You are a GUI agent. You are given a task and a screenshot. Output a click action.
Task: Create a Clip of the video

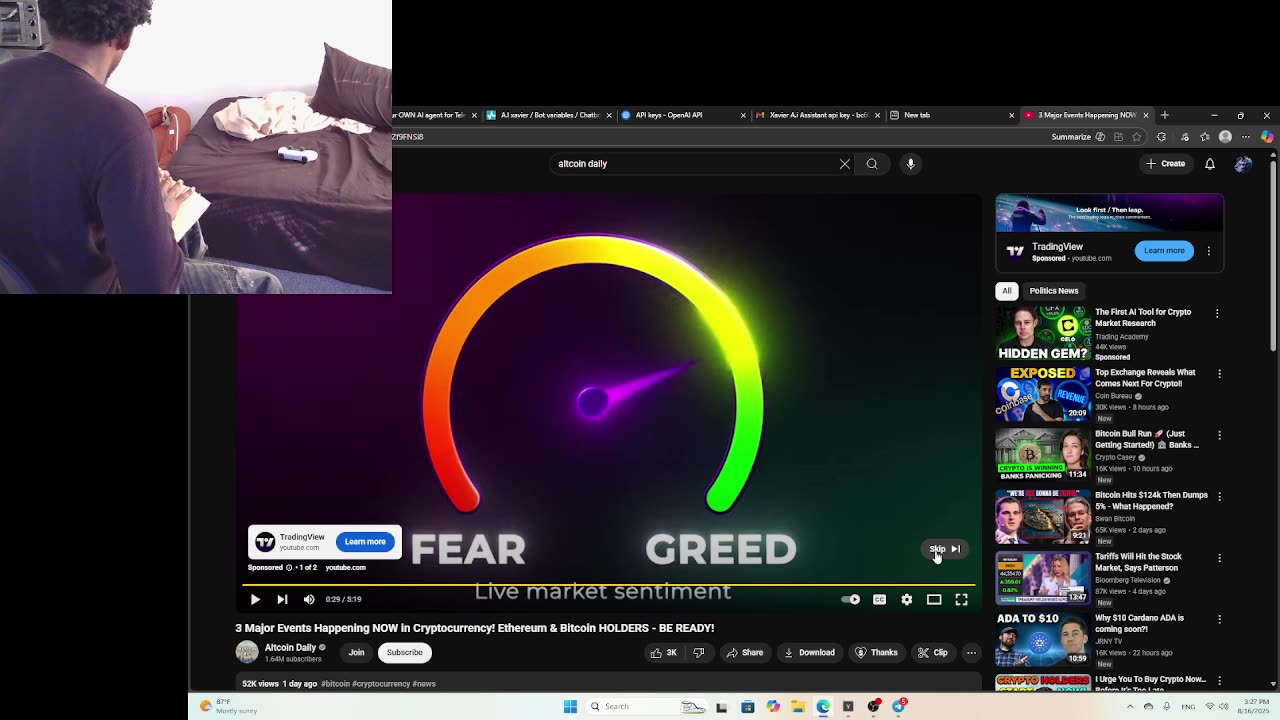(933, 653)
